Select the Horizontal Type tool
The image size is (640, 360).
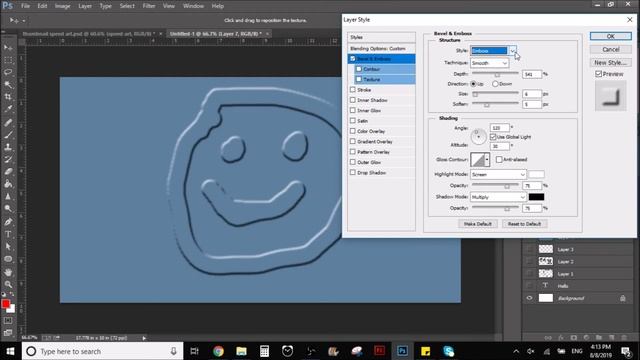point(8,234)
